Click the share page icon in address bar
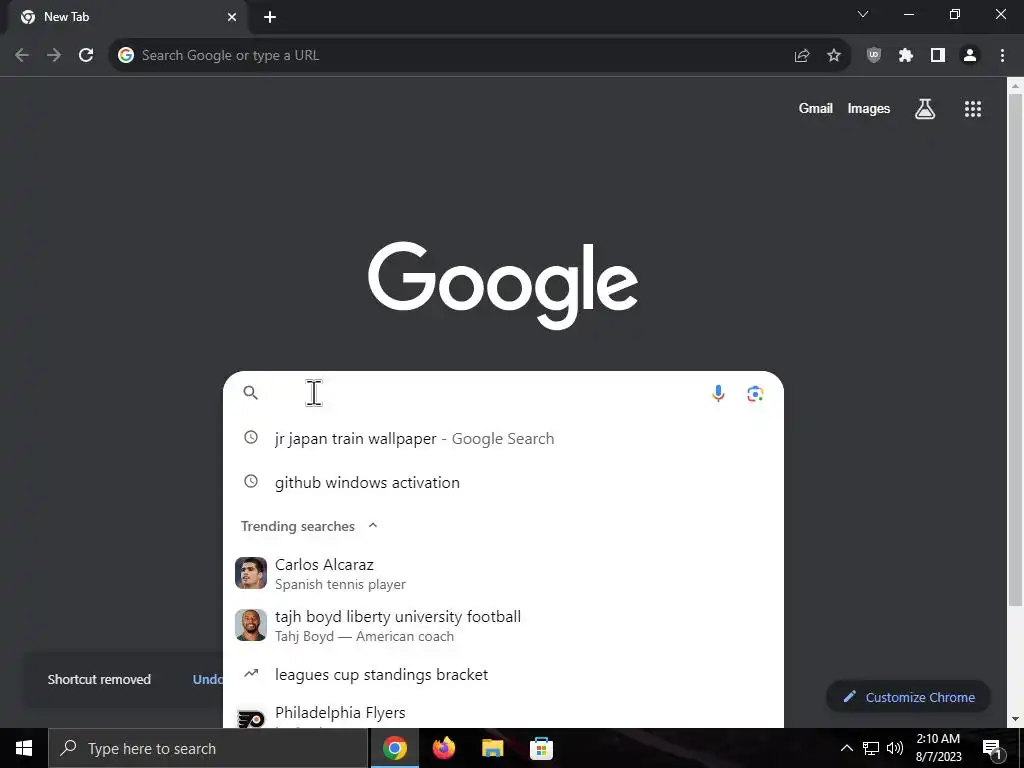This screenshot has height=768, width=1024. [802, 56]
